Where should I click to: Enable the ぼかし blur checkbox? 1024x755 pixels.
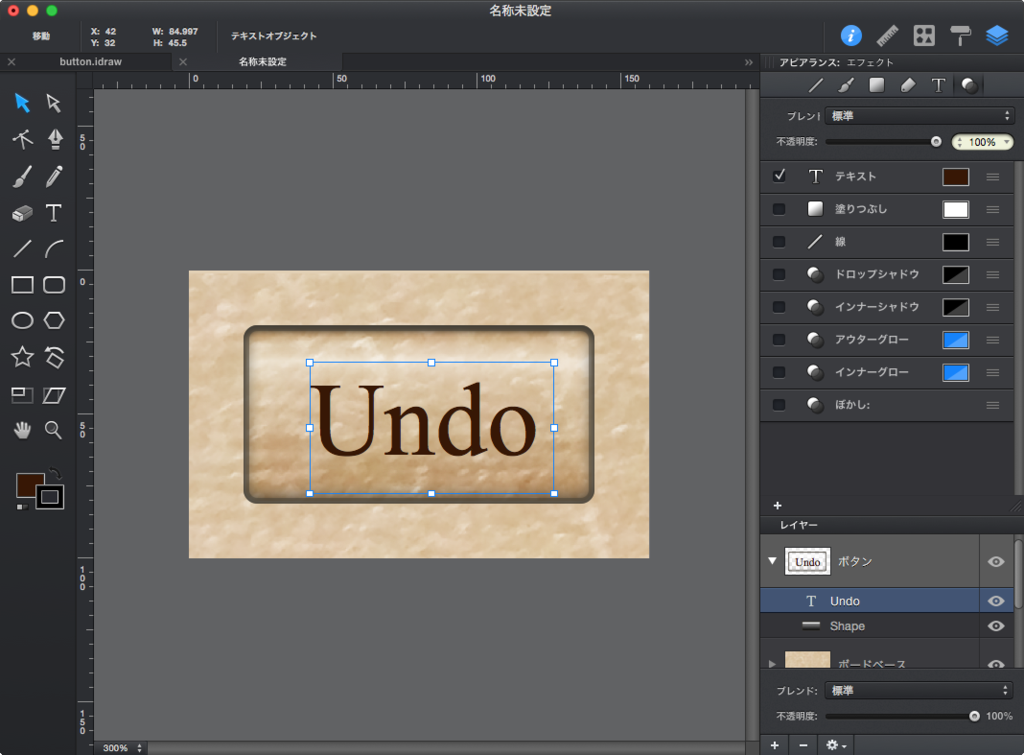(x=779, y=405)
